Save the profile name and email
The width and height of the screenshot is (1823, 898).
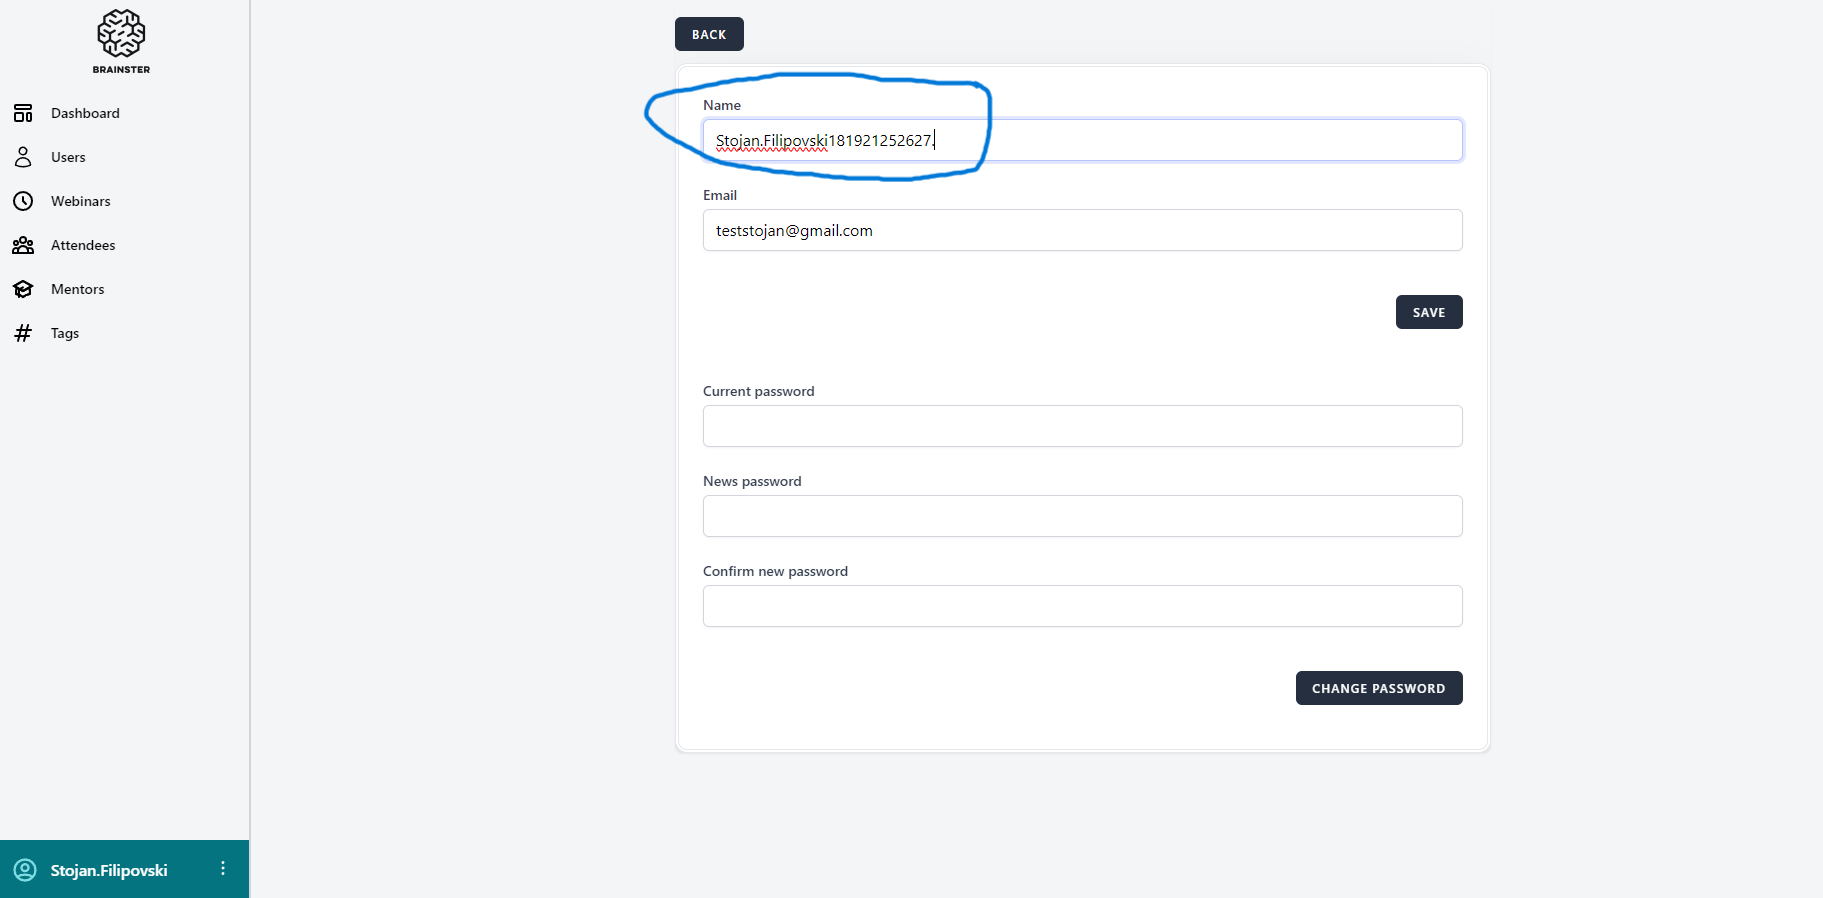[1428, 312]
